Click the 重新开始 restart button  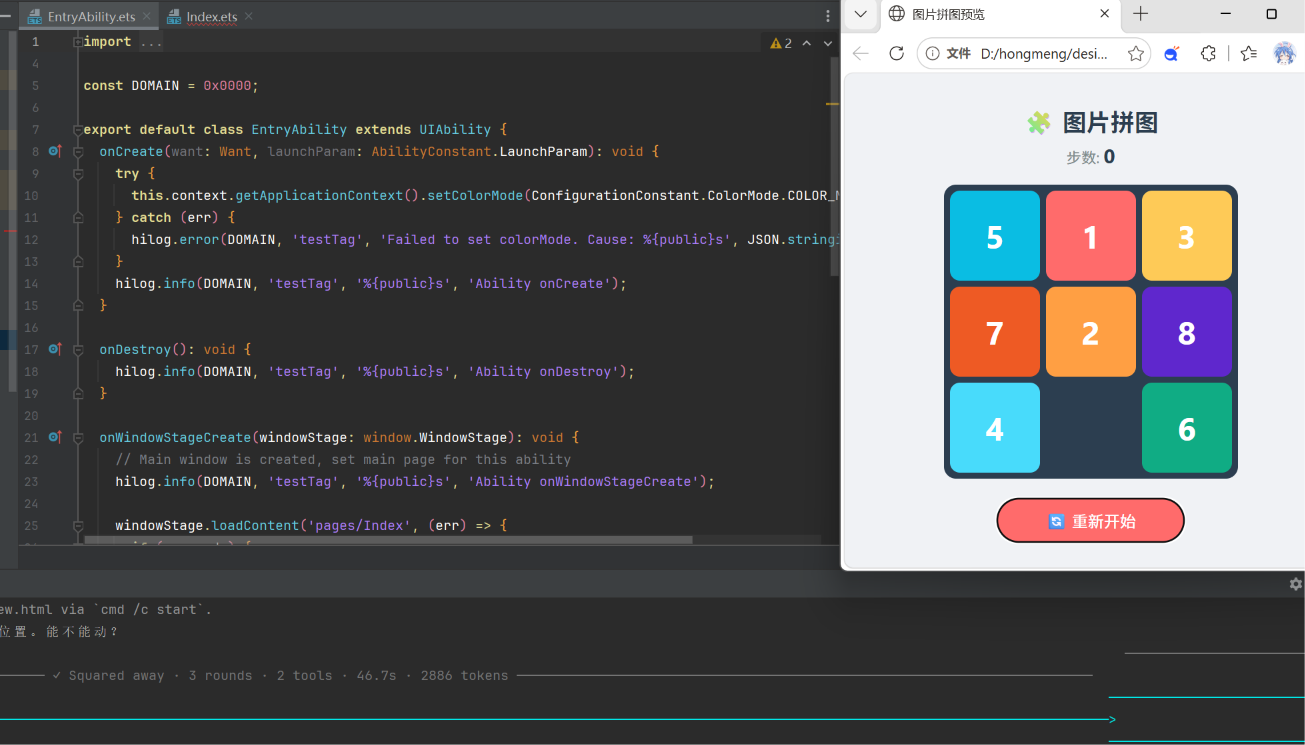pos(1091,521)
